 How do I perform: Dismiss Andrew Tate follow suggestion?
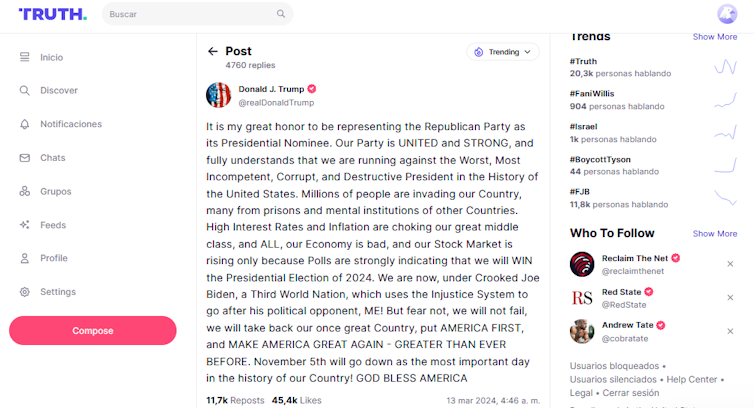tap(730, 331)
